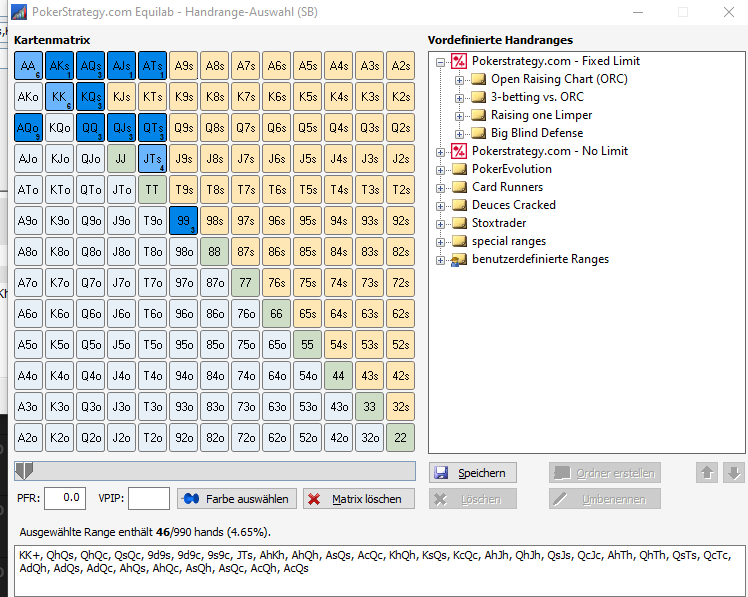The width and height of the screenshot is (748, 597).
Task: Toggle the AA hand cell in the matrix
Action: [29, 66]
